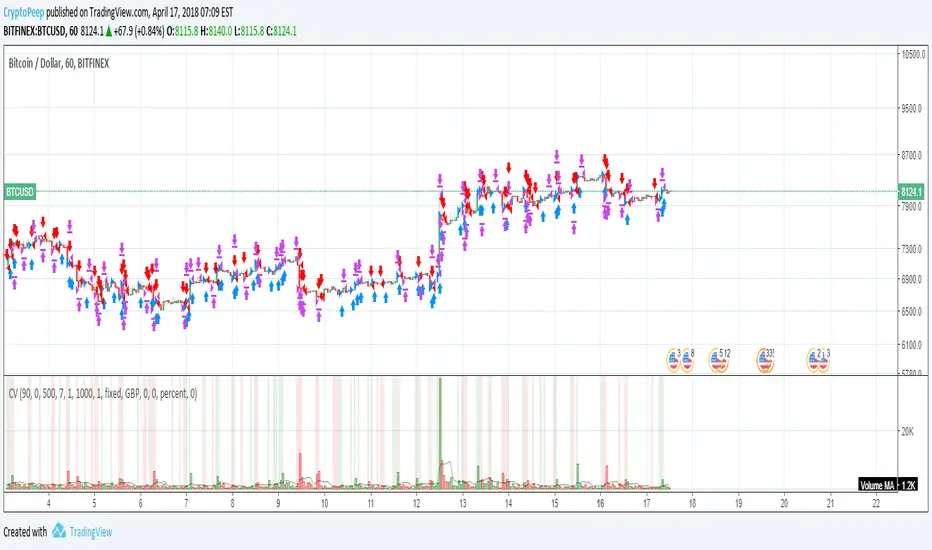
Task: Click date 18 on the time axis
Action: [692, 503]
